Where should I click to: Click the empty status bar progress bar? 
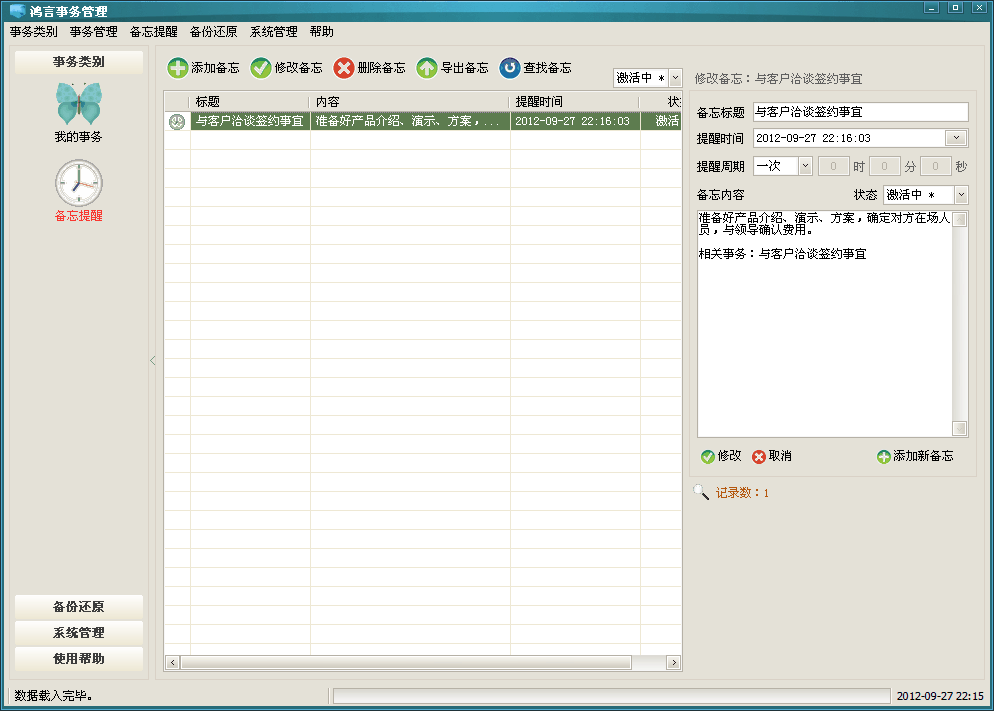(x=612, y=696)
